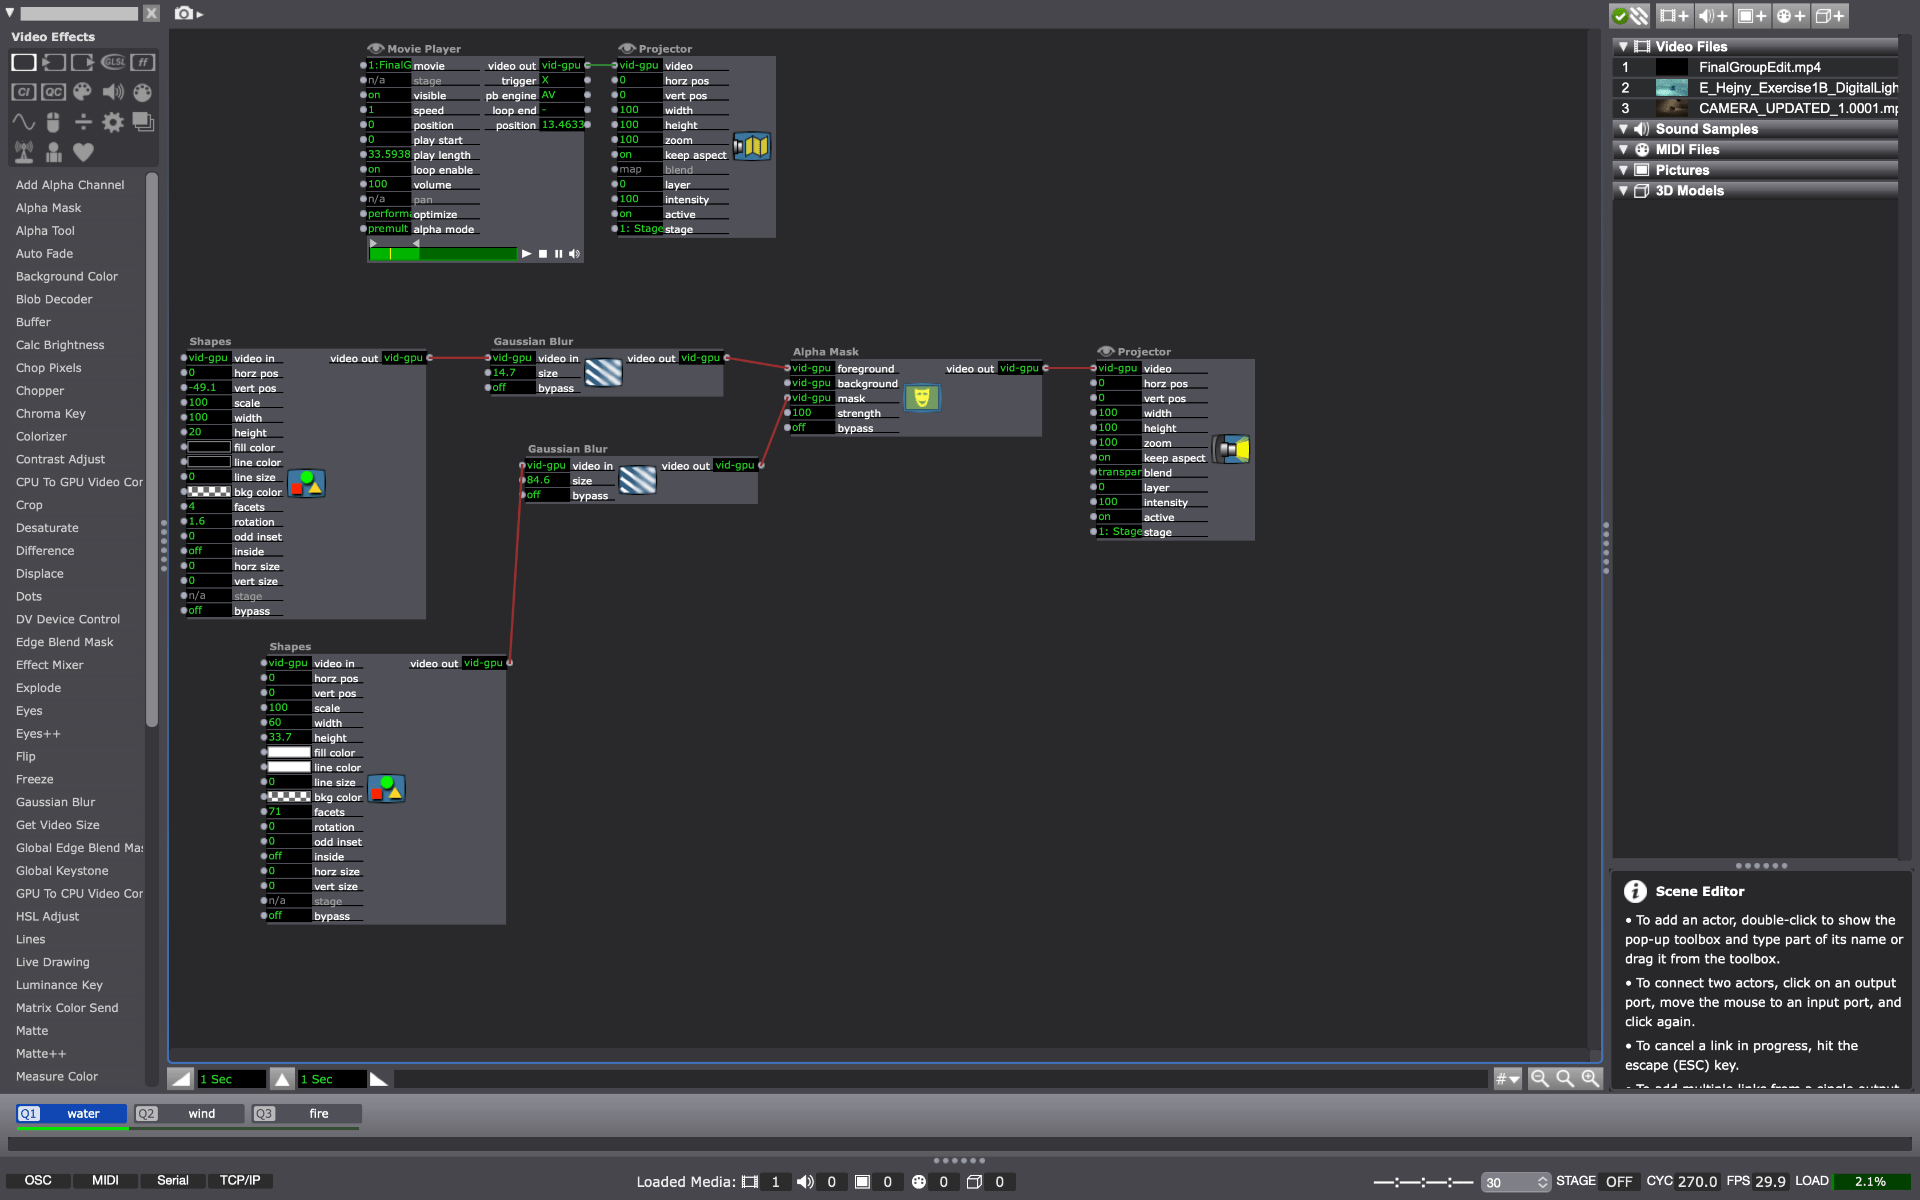1920x1200 pixels.
Task: Select the Video Effects toolbox category icon
Action: pos(24,62)
